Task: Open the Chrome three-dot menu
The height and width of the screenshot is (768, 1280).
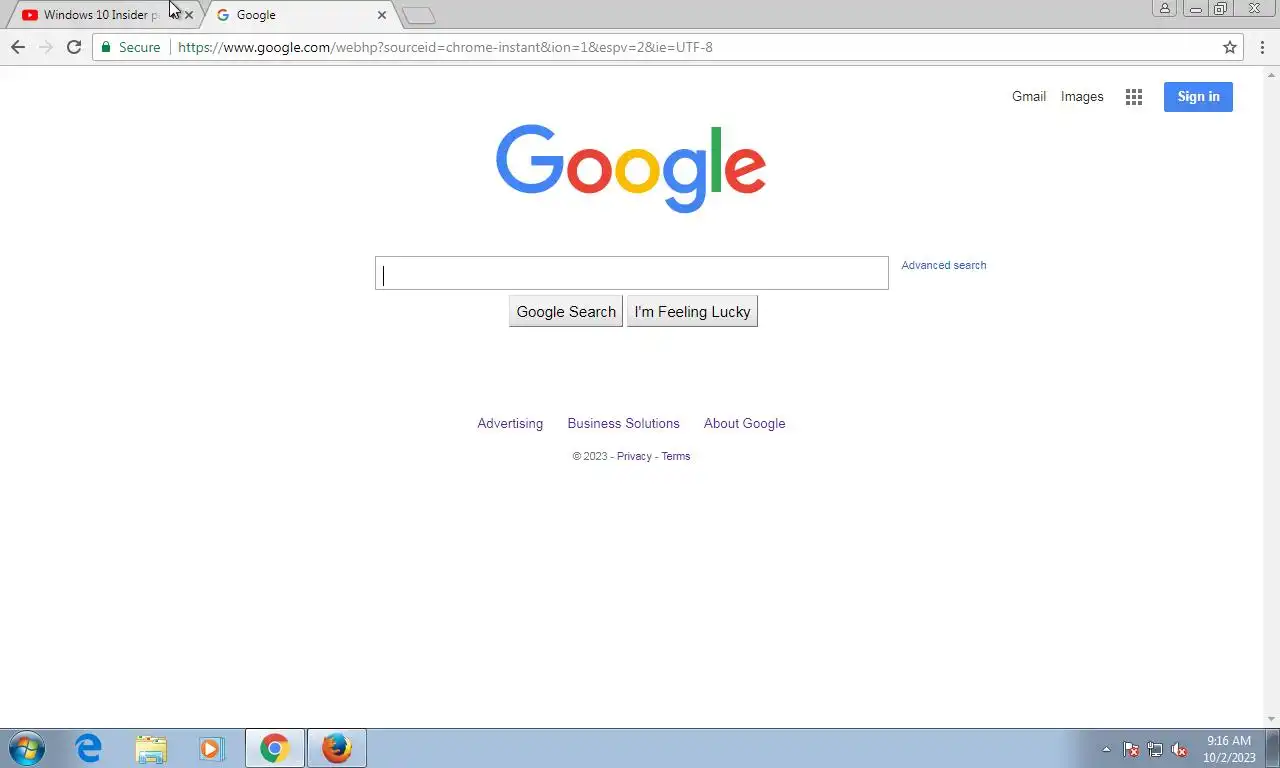Action: (1262, 47)
